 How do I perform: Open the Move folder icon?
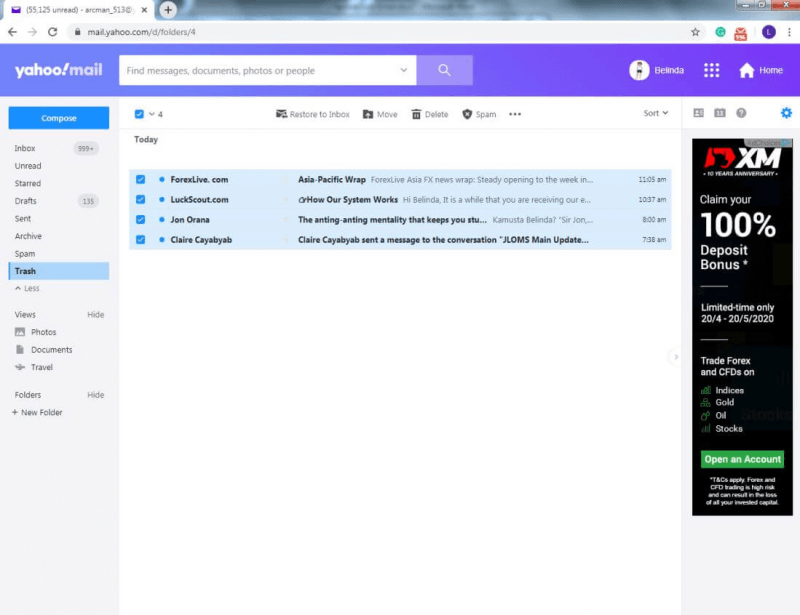click(368, 114)
